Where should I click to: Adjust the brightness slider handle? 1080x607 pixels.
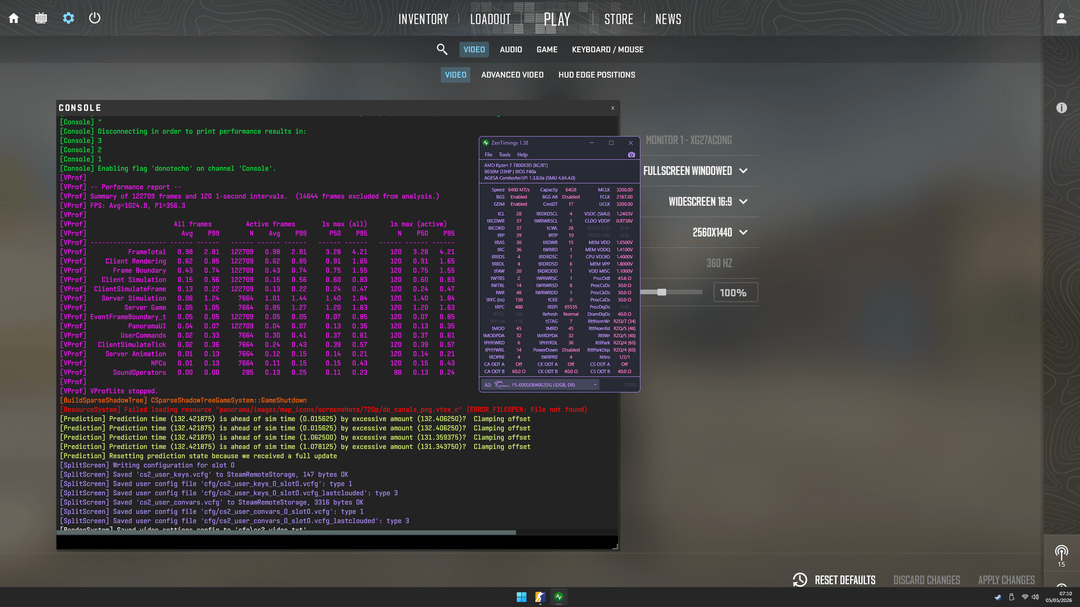[661, 292]
